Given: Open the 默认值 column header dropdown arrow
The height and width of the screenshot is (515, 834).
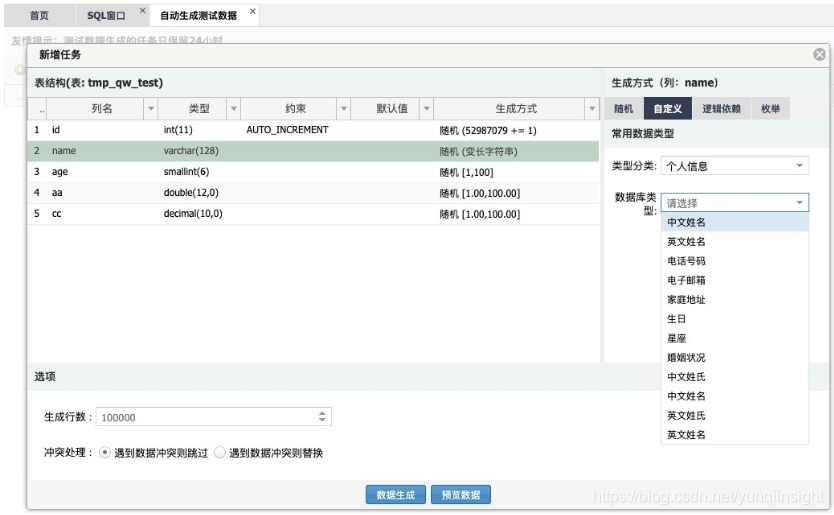Looking at the screenshot, I should (426, 109).
